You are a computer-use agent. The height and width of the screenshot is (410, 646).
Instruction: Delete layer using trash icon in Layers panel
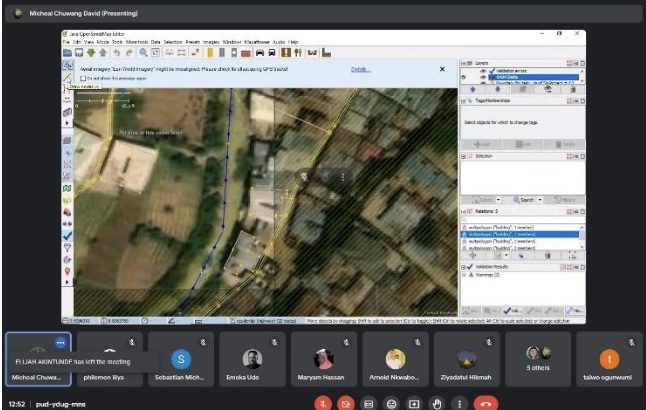pyautogui.click(x=573, y=89)
